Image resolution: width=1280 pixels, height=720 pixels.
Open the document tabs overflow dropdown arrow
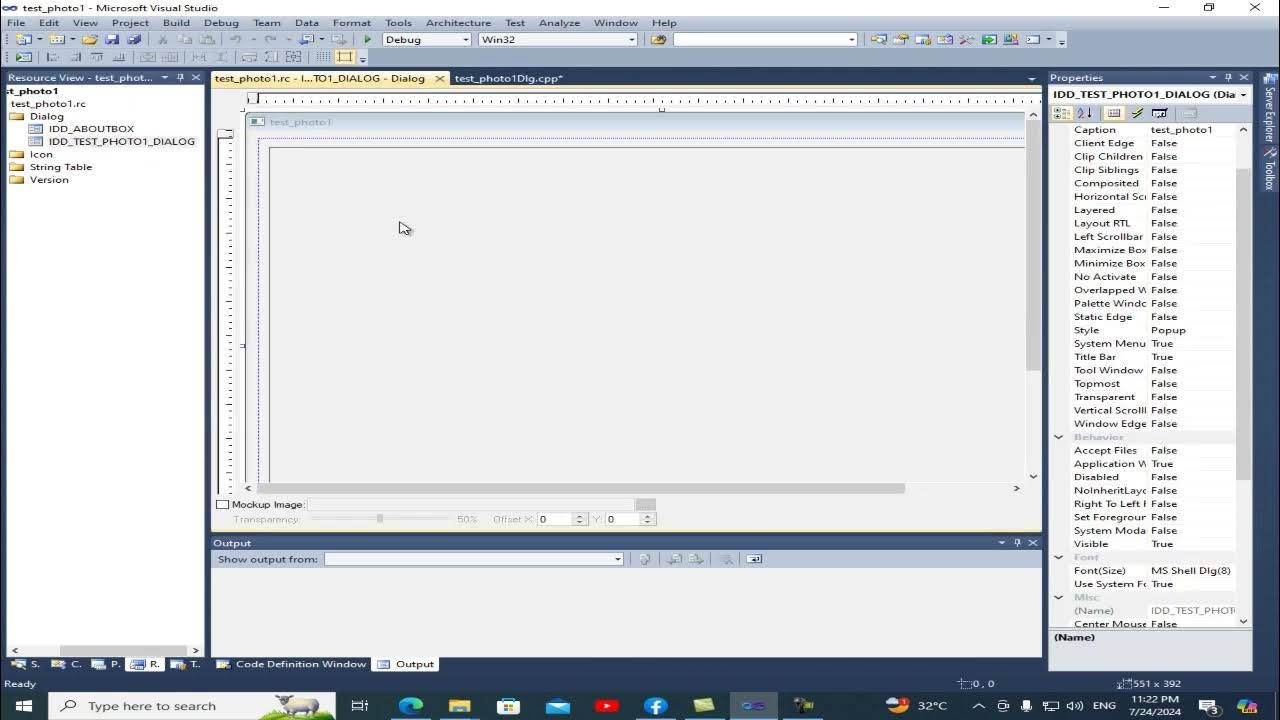[x=1032, y=79]
